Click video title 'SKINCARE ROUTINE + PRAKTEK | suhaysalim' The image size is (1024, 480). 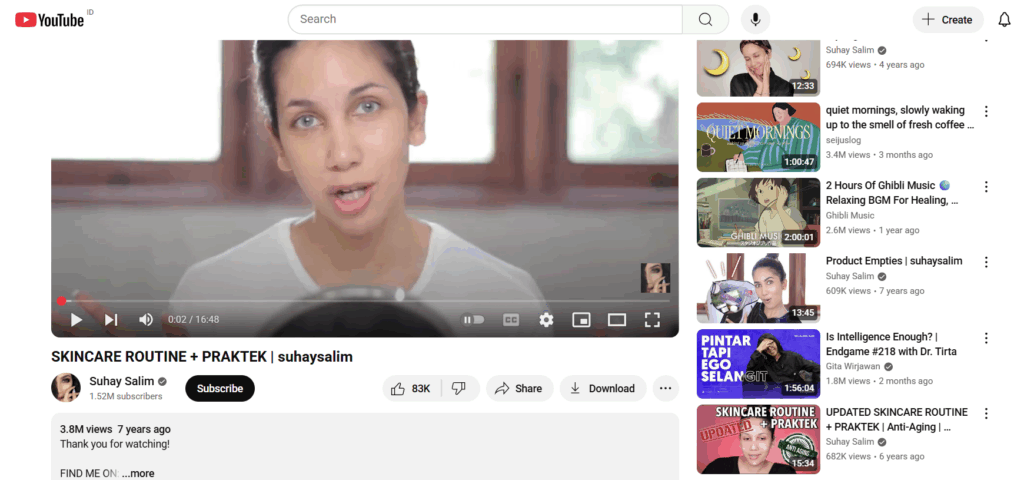(x=202, y=357)
